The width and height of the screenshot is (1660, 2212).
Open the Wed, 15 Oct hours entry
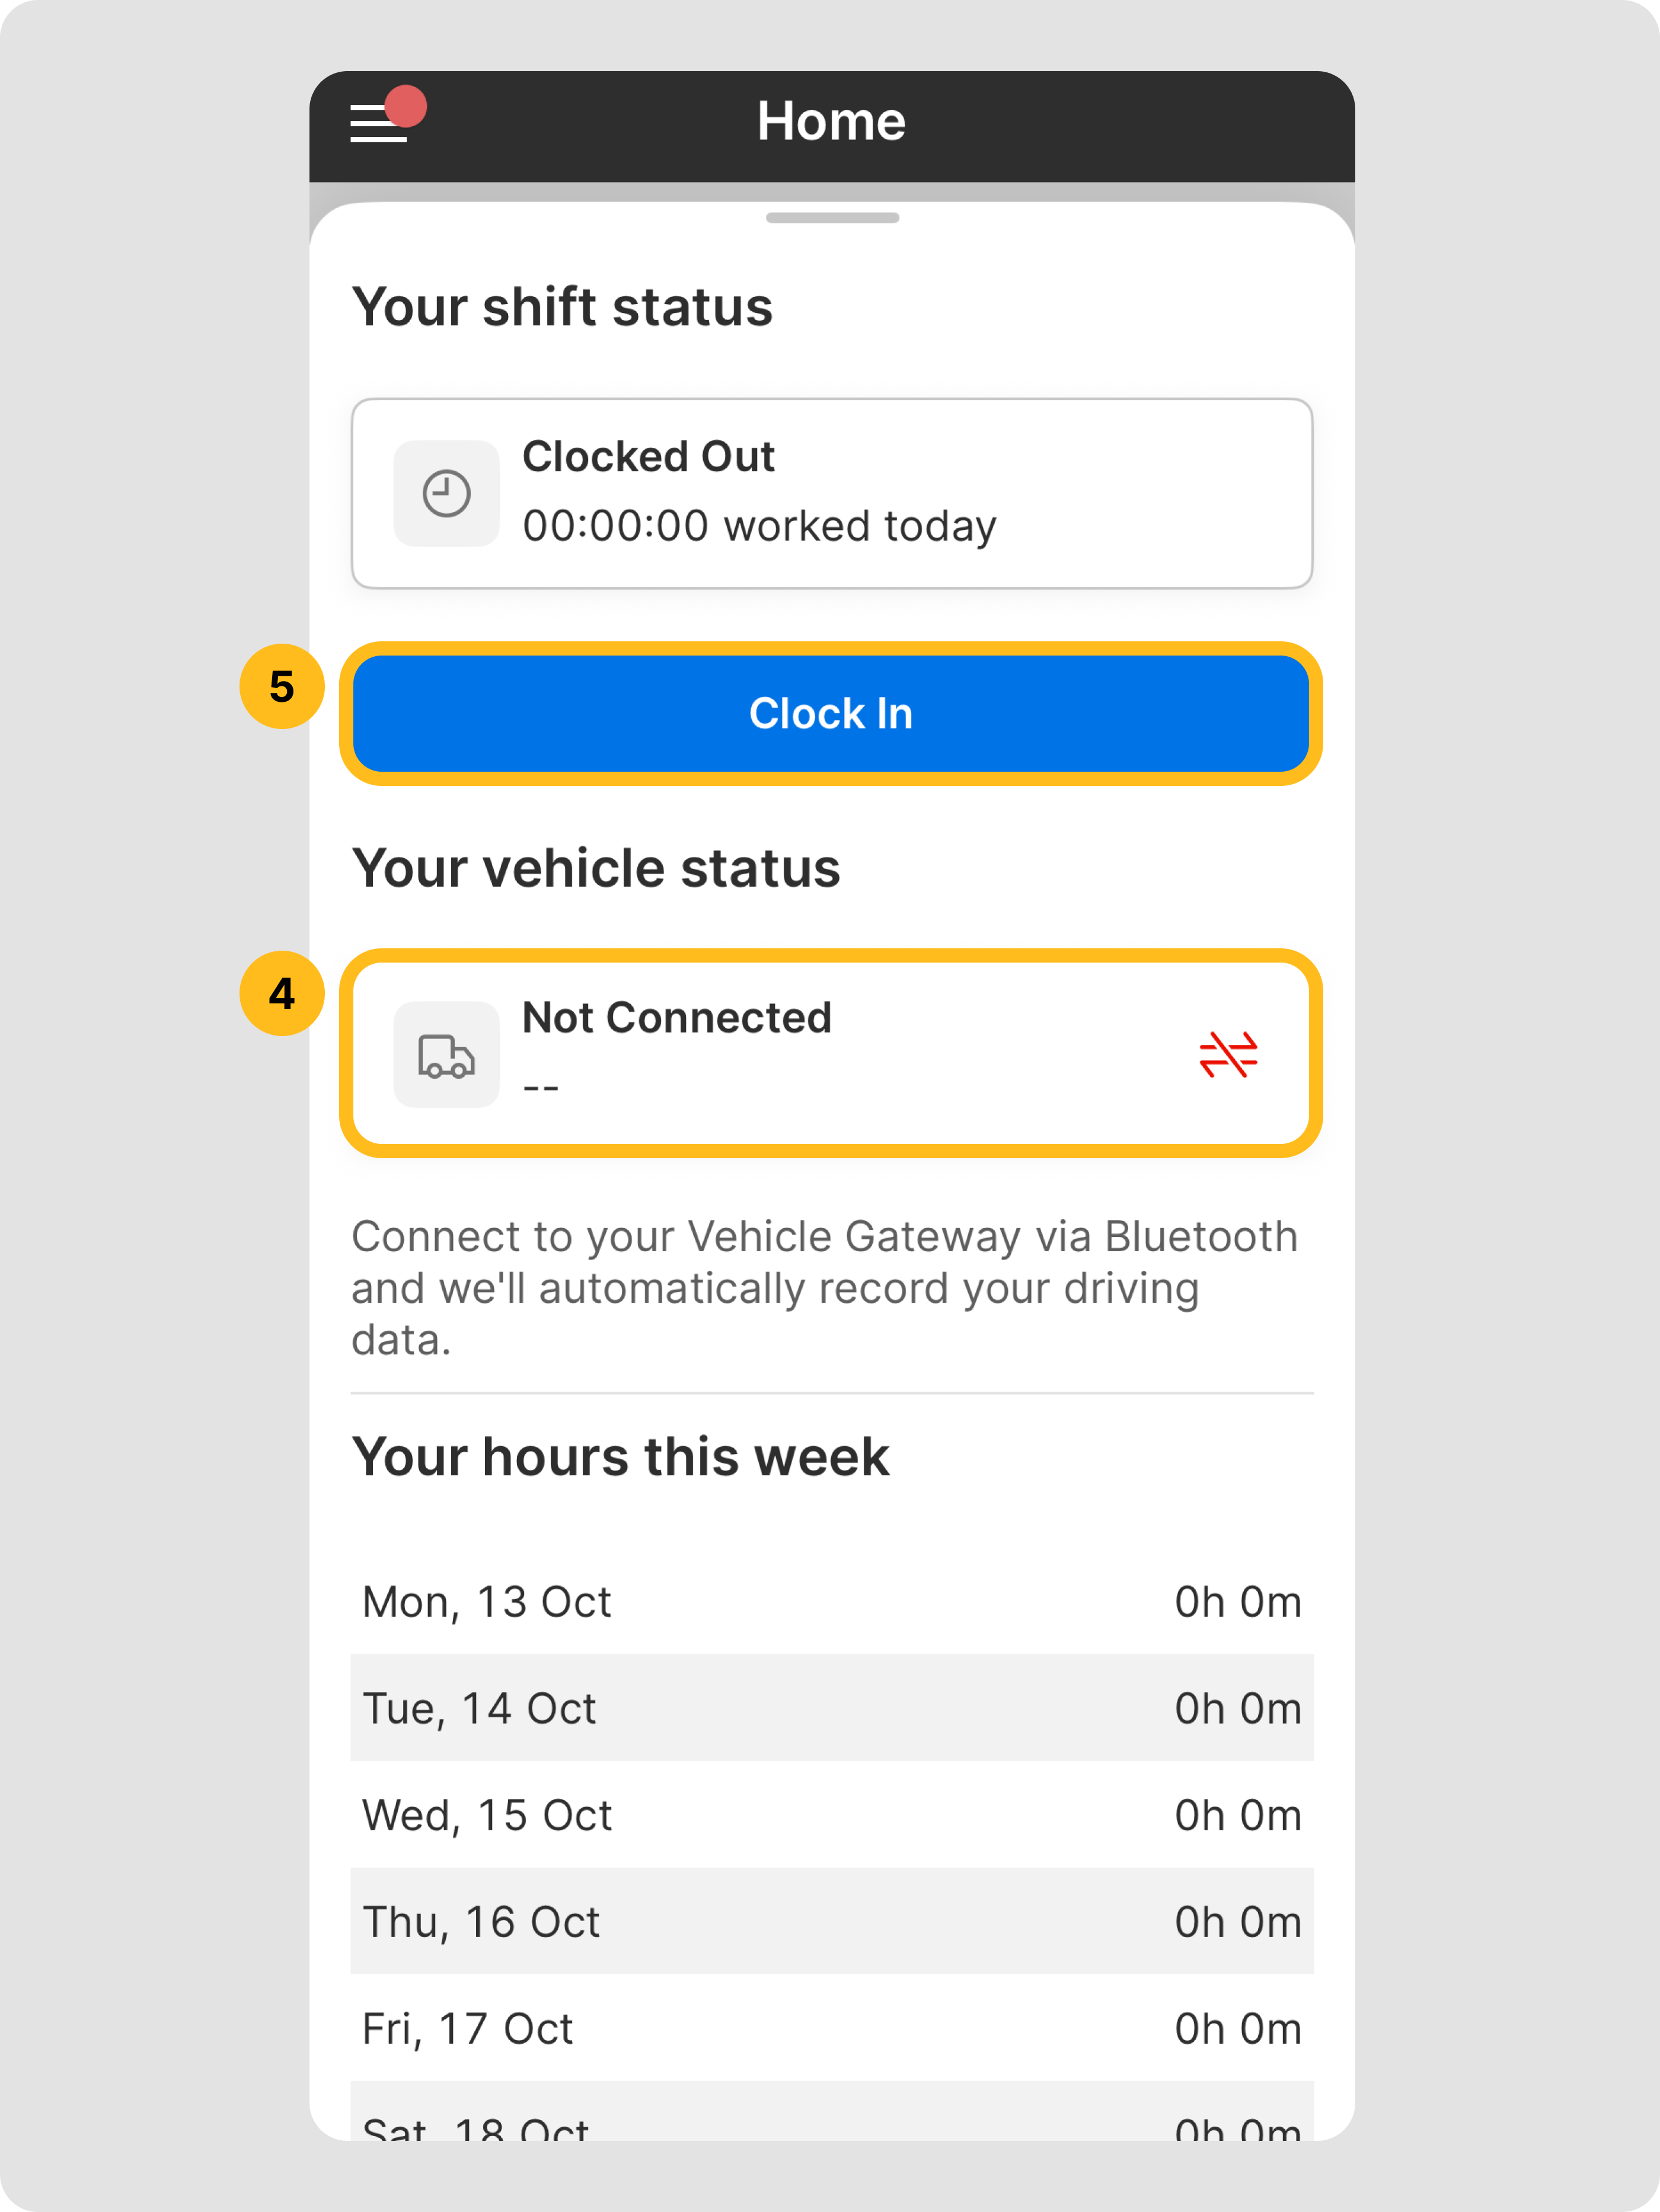pos(831,1816)
